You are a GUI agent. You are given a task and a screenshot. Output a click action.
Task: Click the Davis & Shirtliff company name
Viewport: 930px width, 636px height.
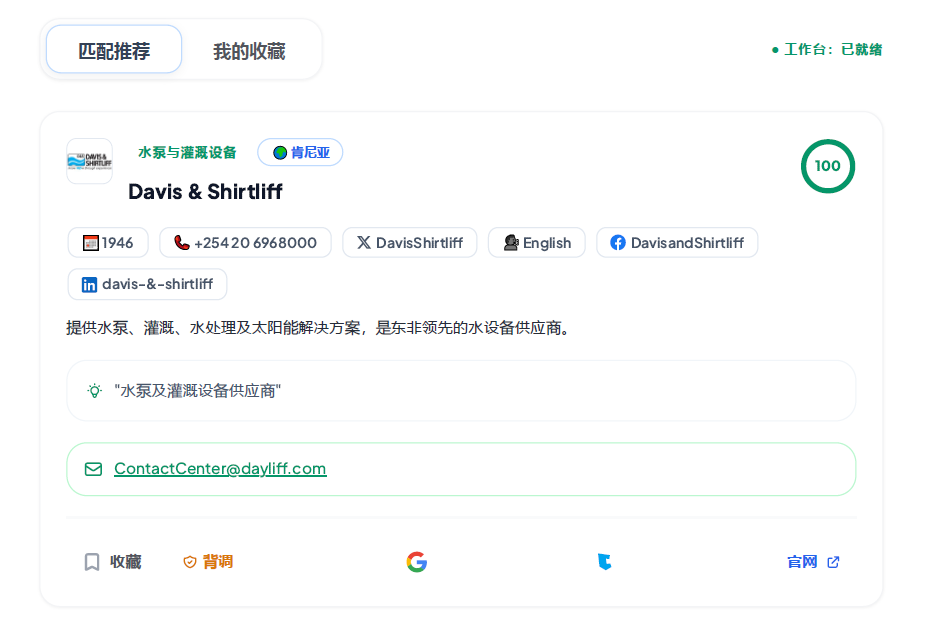coord(205,192)
